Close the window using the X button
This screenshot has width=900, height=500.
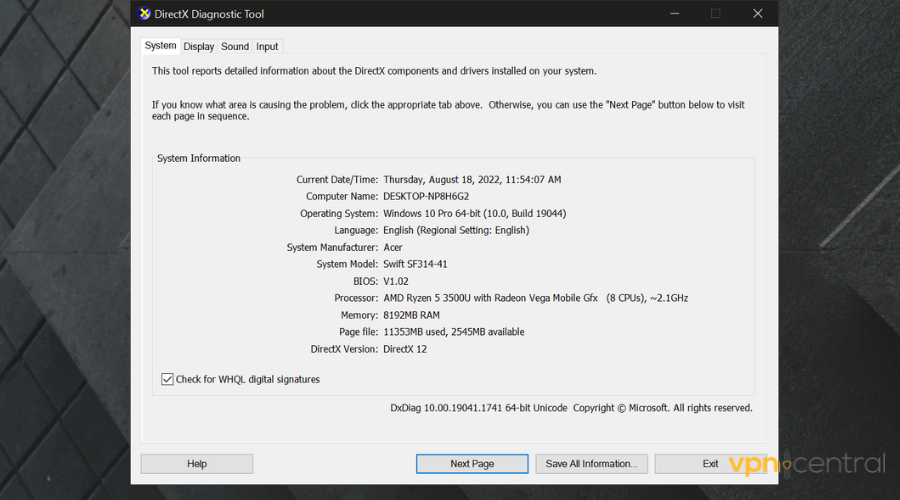pyautogui.click(x=758, y=14)
